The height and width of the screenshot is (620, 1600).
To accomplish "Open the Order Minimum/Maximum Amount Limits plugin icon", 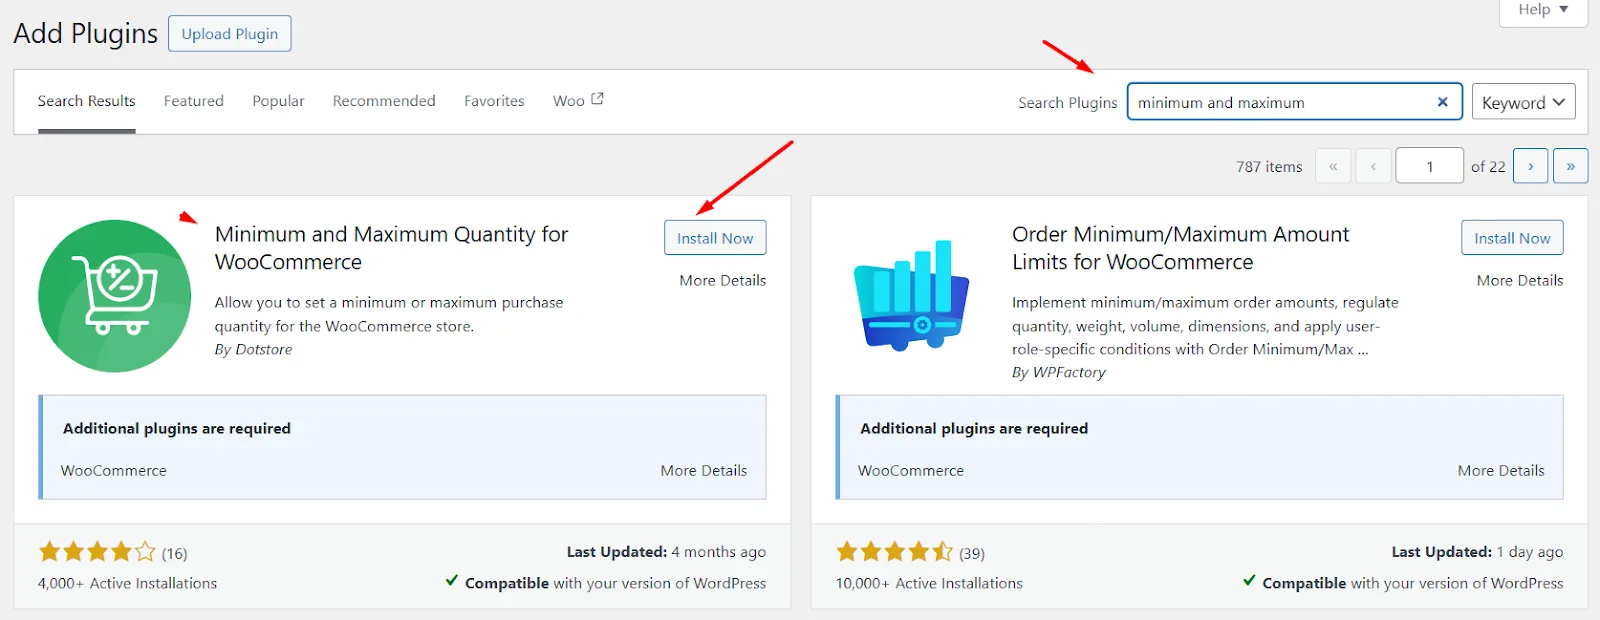I will [911, 296].
